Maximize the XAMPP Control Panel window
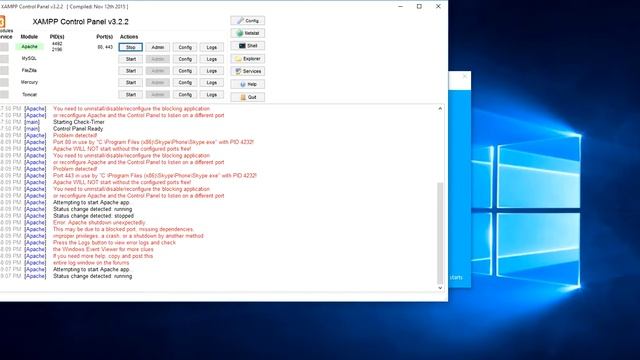This screenshot has width=640, height=360. [419, 7]
